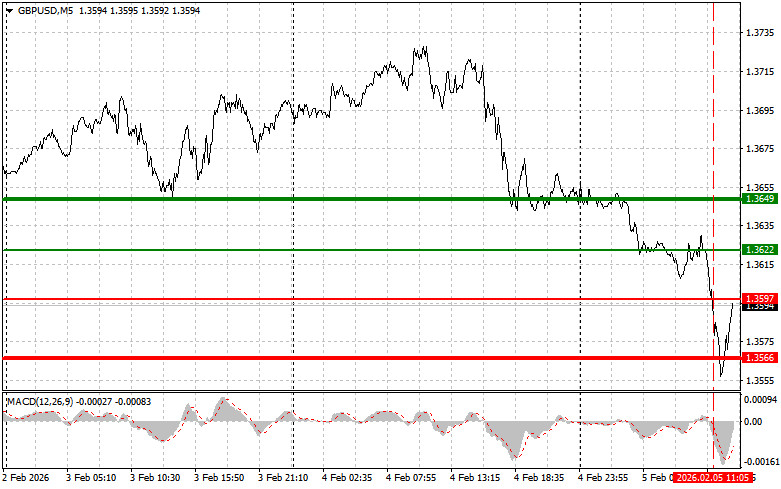Click the 4 Feb 13:15 time label

[475, 478]
